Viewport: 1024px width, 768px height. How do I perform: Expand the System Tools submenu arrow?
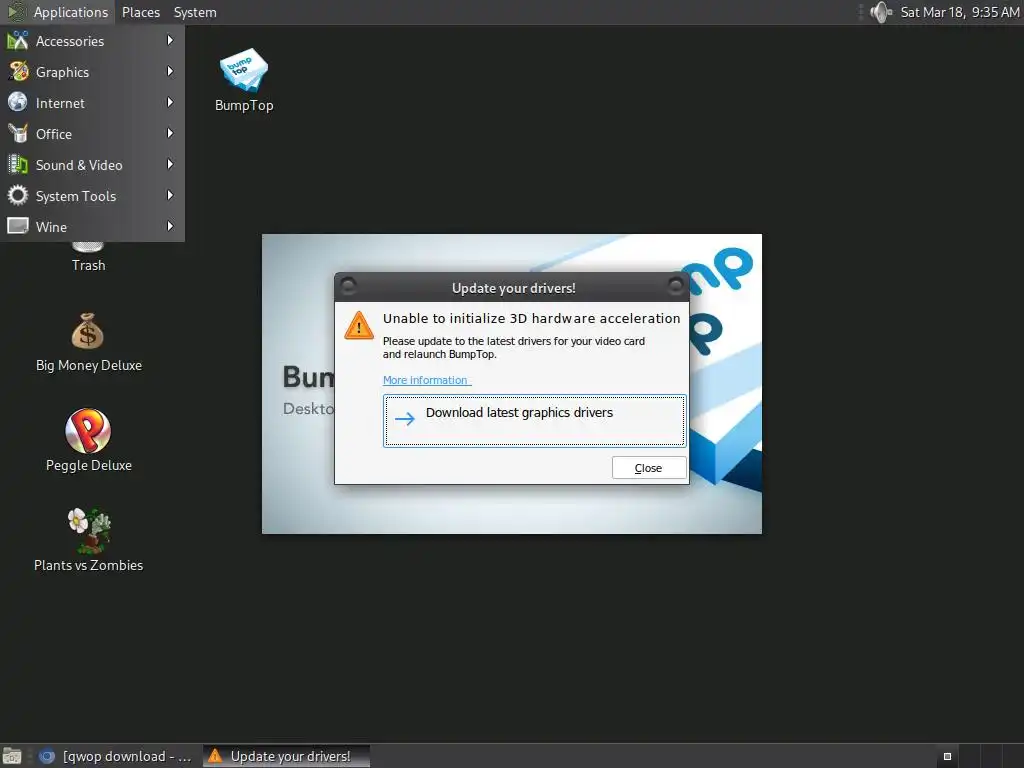point(170,195)
